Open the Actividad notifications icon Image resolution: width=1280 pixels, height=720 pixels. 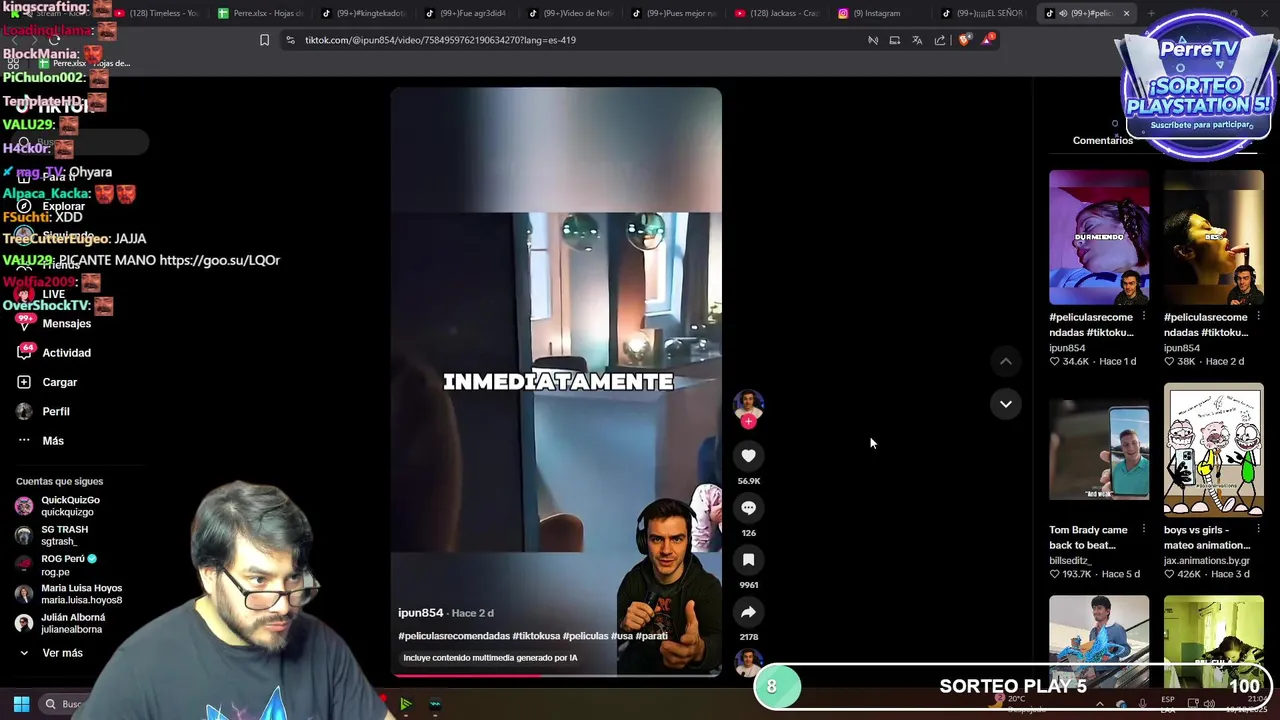point(24,352)
